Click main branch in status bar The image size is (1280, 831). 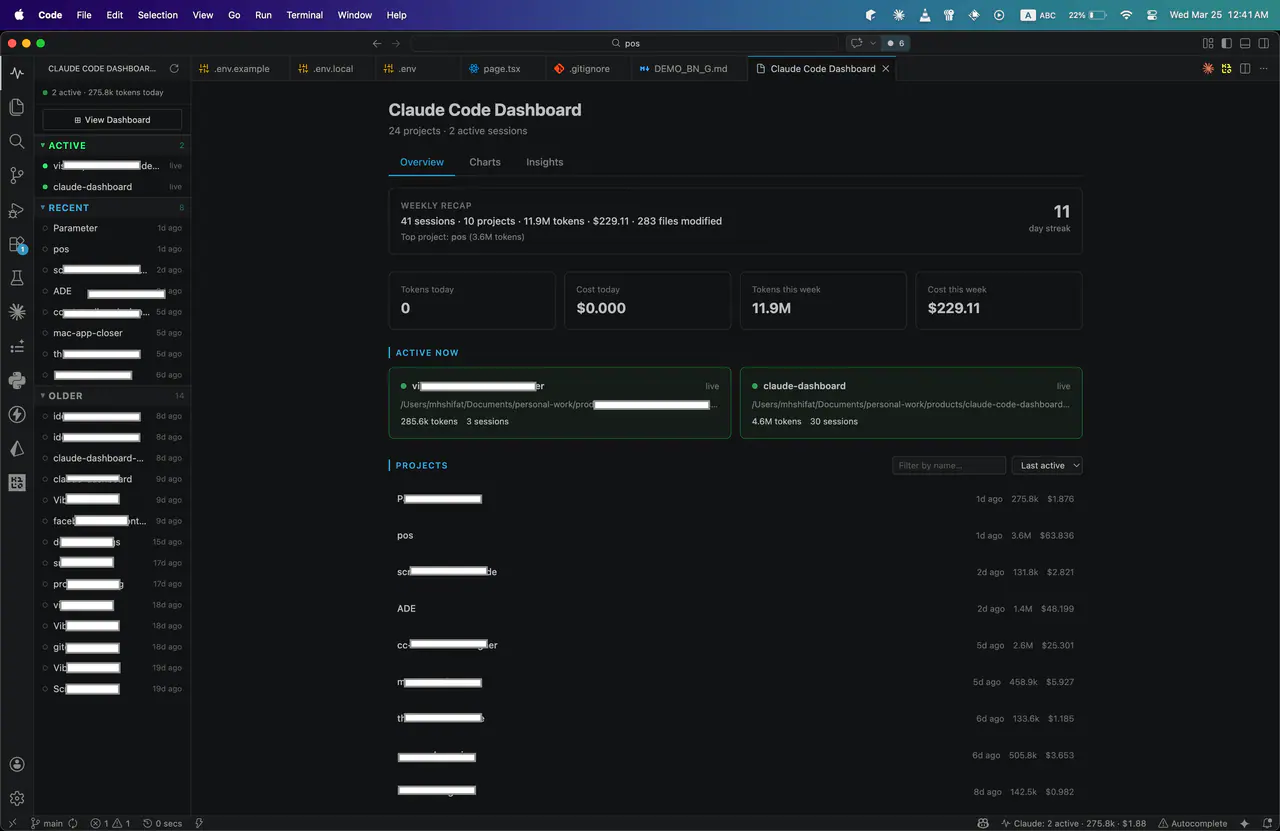47,823
